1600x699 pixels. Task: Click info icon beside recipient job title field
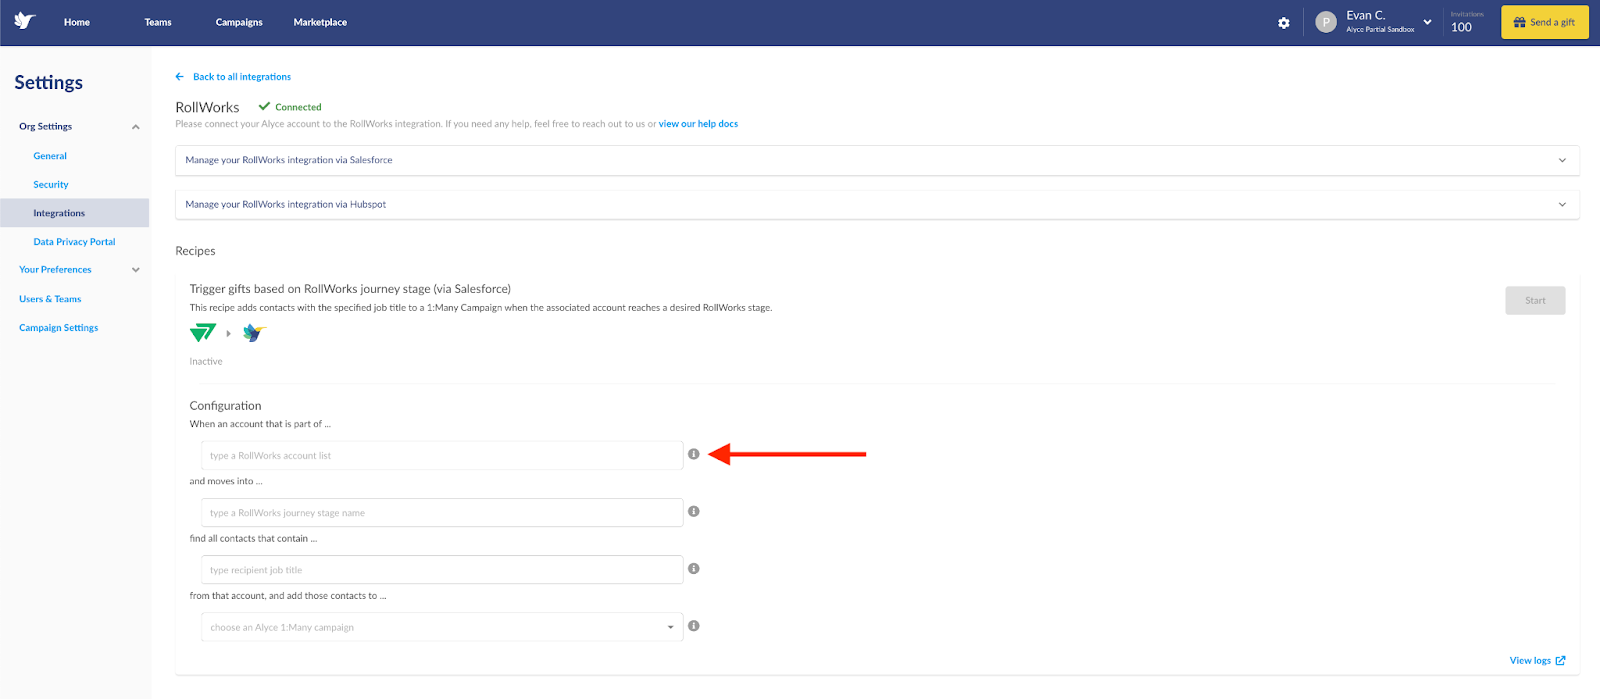tap(694, 568)
